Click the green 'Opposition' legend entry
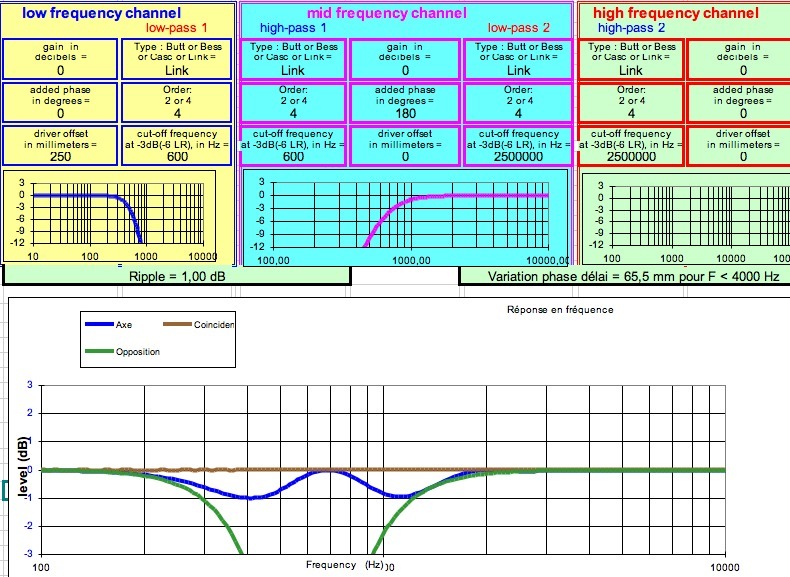Screen dimensions: 790x577 tap(122, 352)
